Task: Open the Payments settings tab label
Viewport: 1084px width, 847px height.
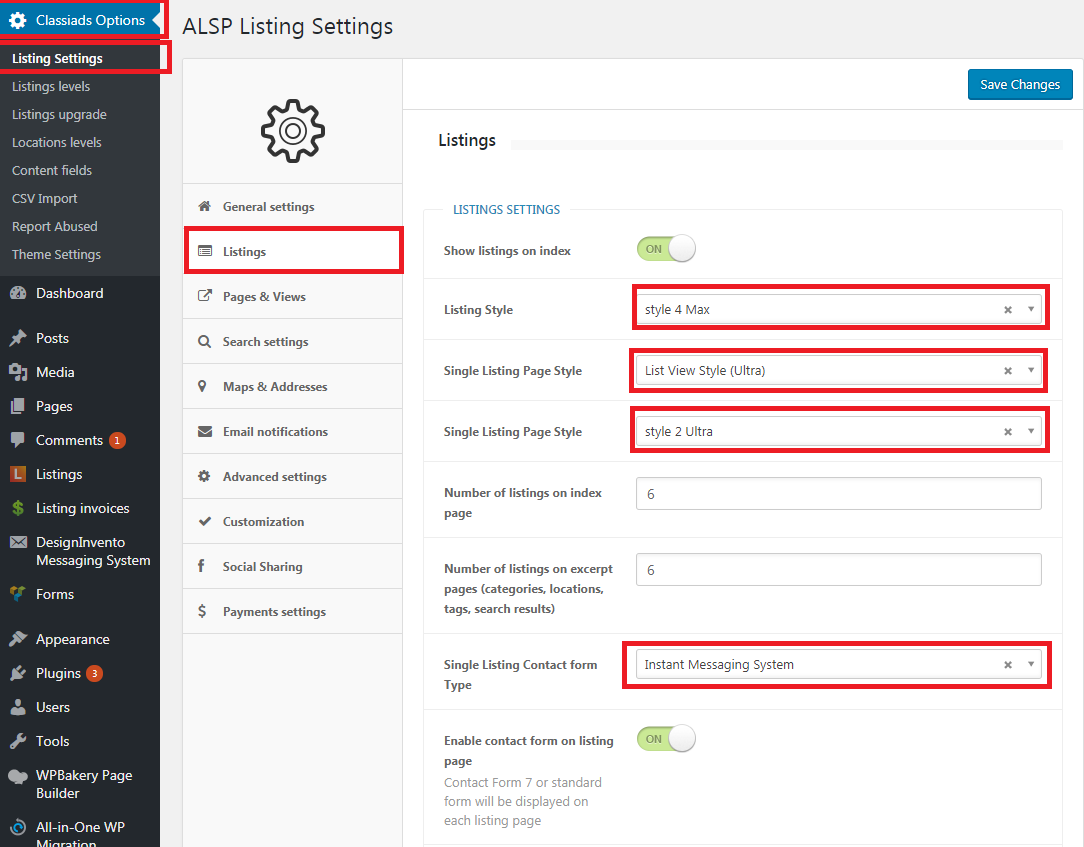Action: click(274, 611)
